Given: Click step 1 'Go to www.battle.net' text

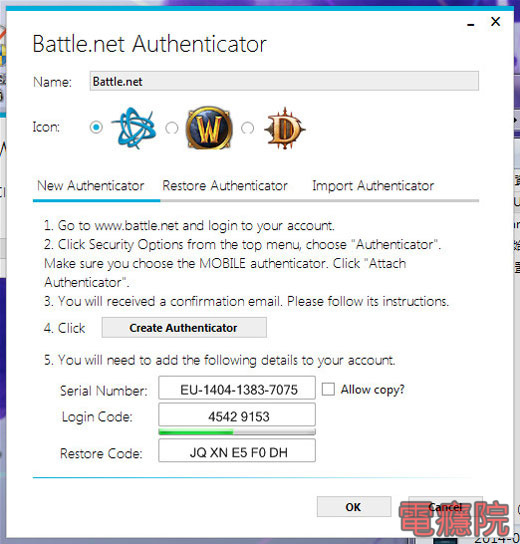Looking at the screenshot, I should [189, 226].
